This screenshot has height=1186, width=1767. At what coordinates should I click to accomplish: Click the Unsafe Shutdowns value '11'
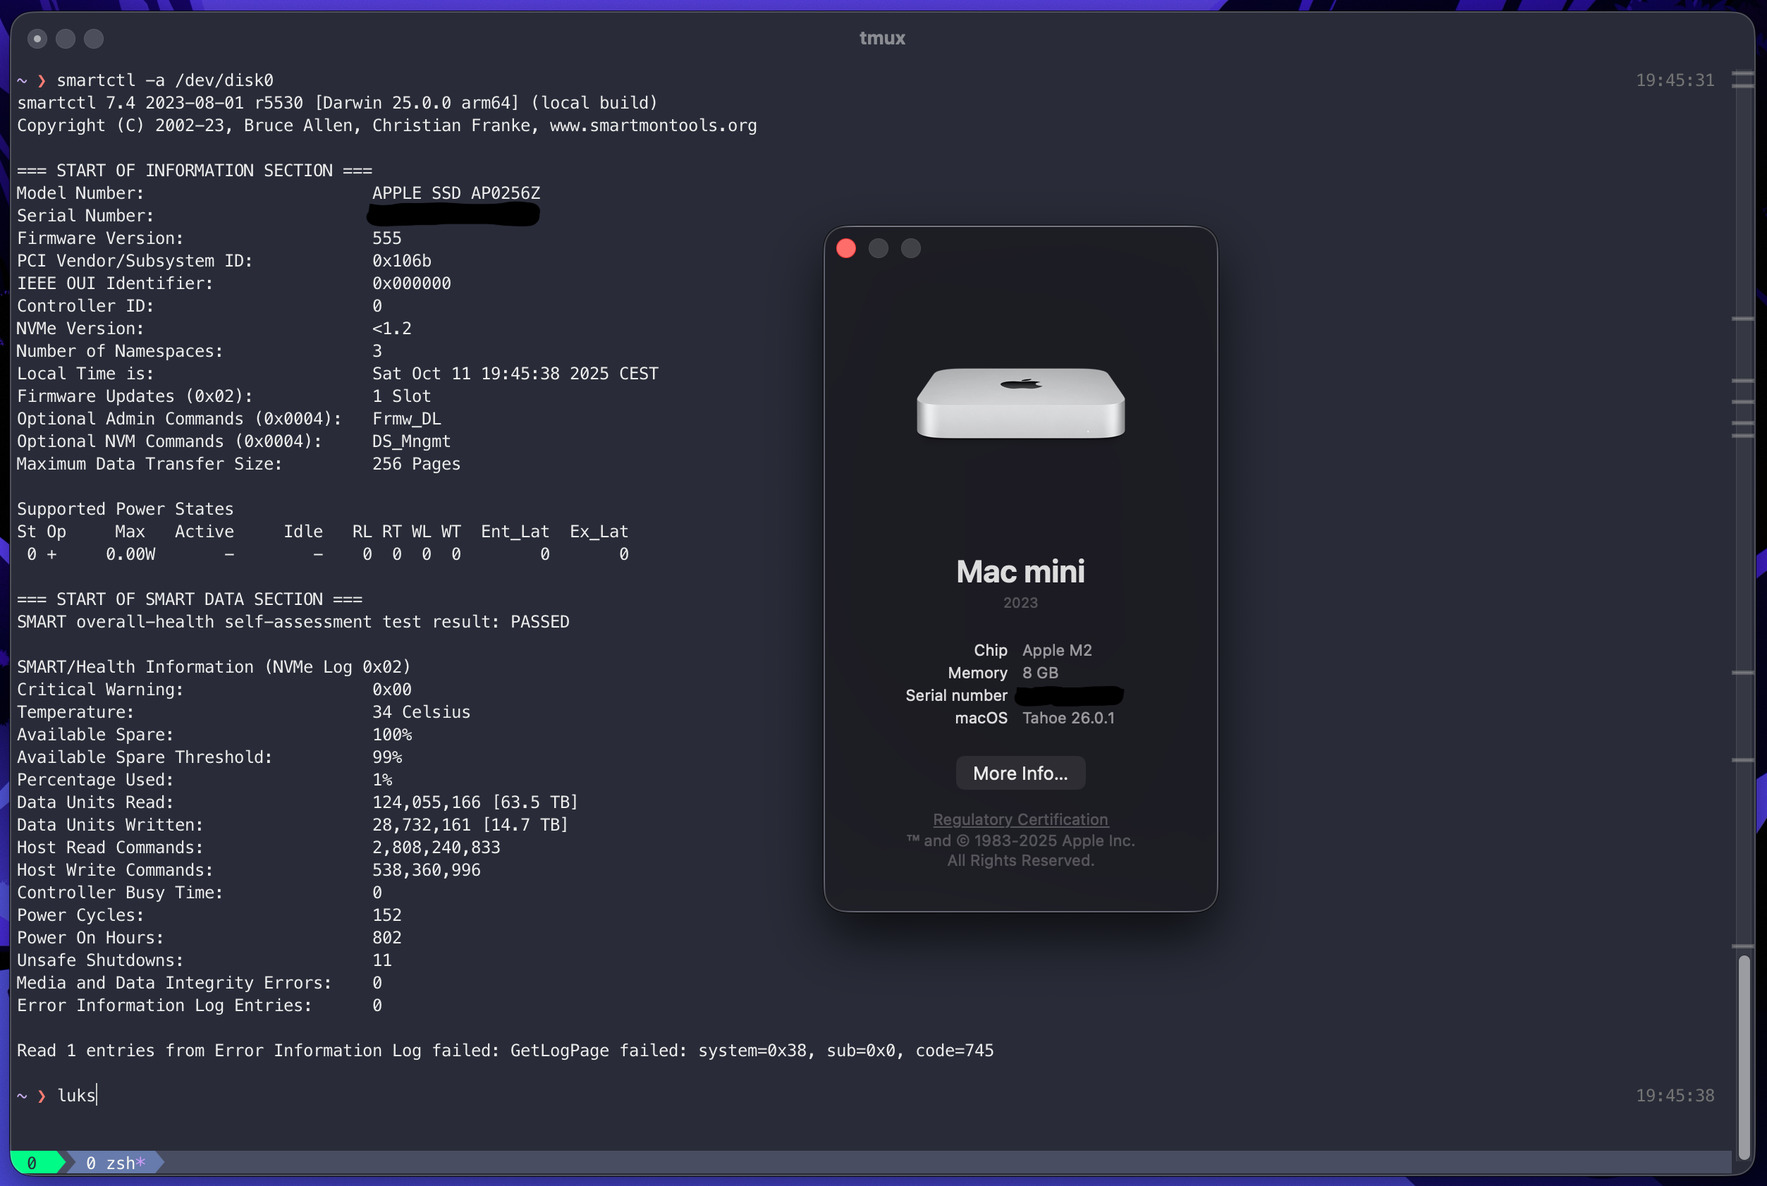pyautogui.click(x=382, y=961)
